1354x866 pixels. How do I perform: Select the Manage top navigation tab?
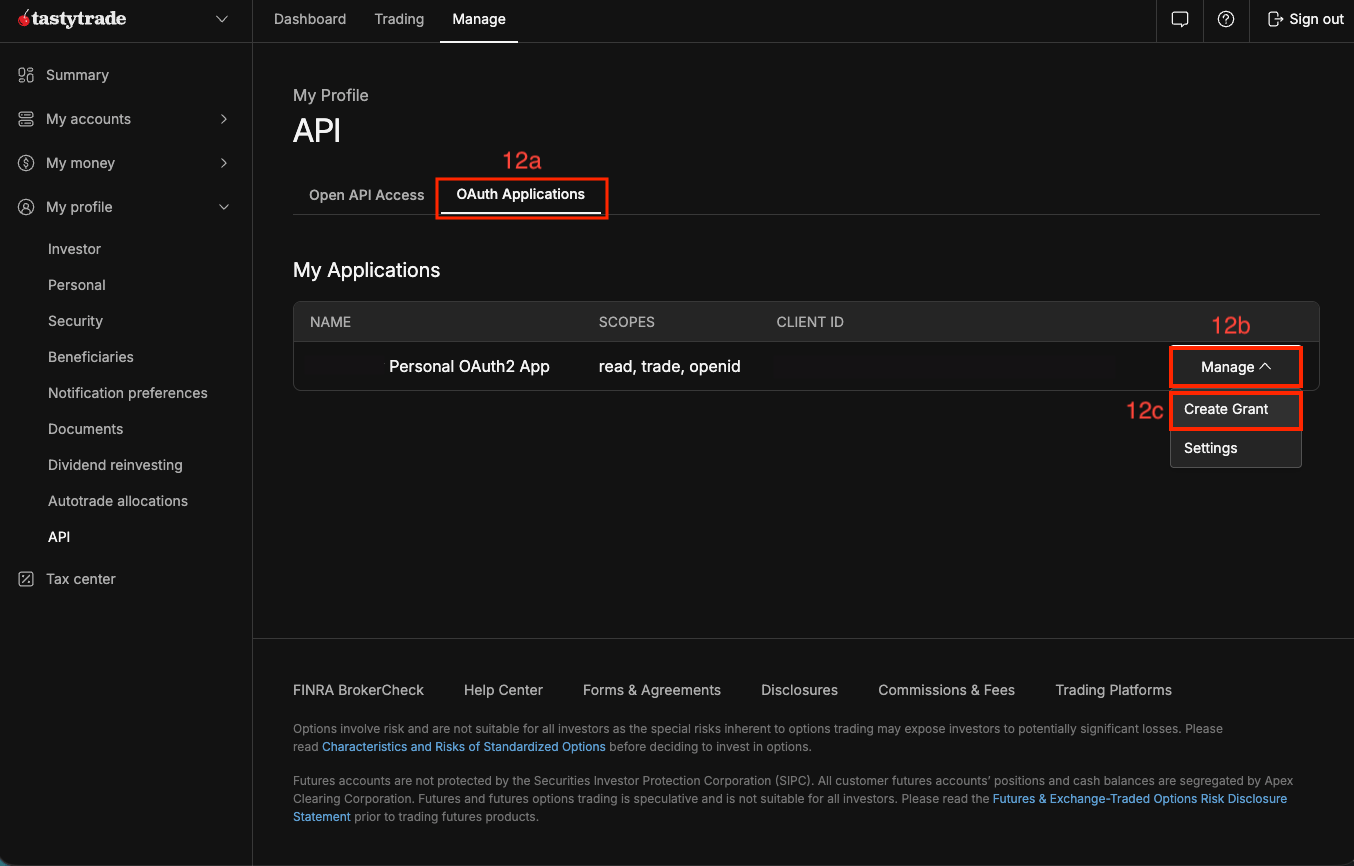[479, 19]
